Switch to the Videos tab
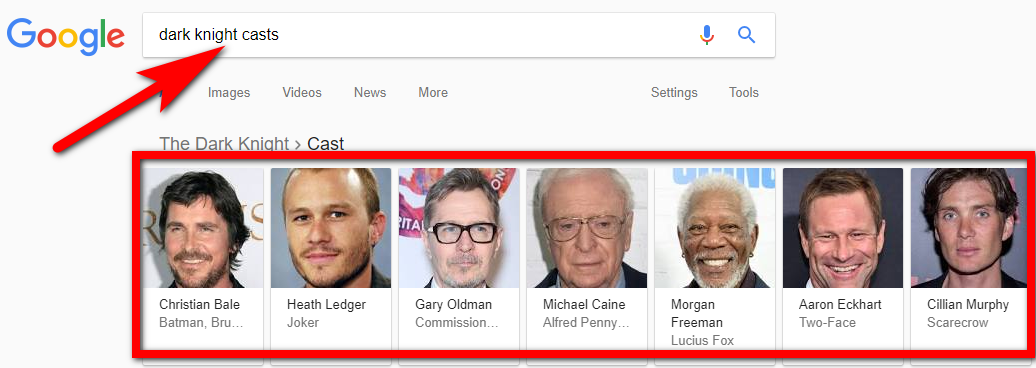Viewport: 1036px width, 368px height. 302,92
